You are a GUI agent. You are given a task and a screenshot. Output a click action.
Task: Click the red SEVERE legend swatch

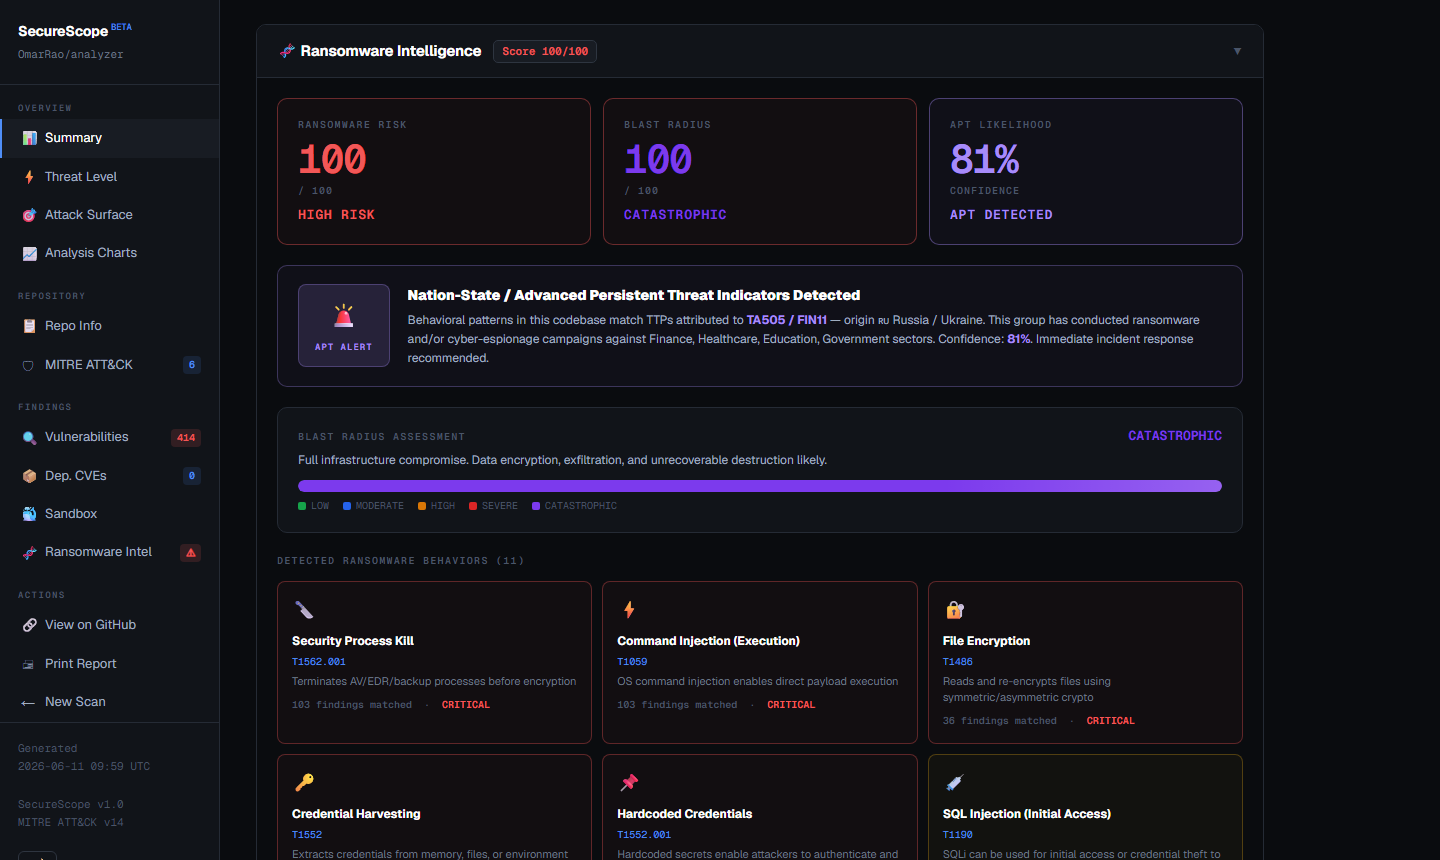[473, 506]
